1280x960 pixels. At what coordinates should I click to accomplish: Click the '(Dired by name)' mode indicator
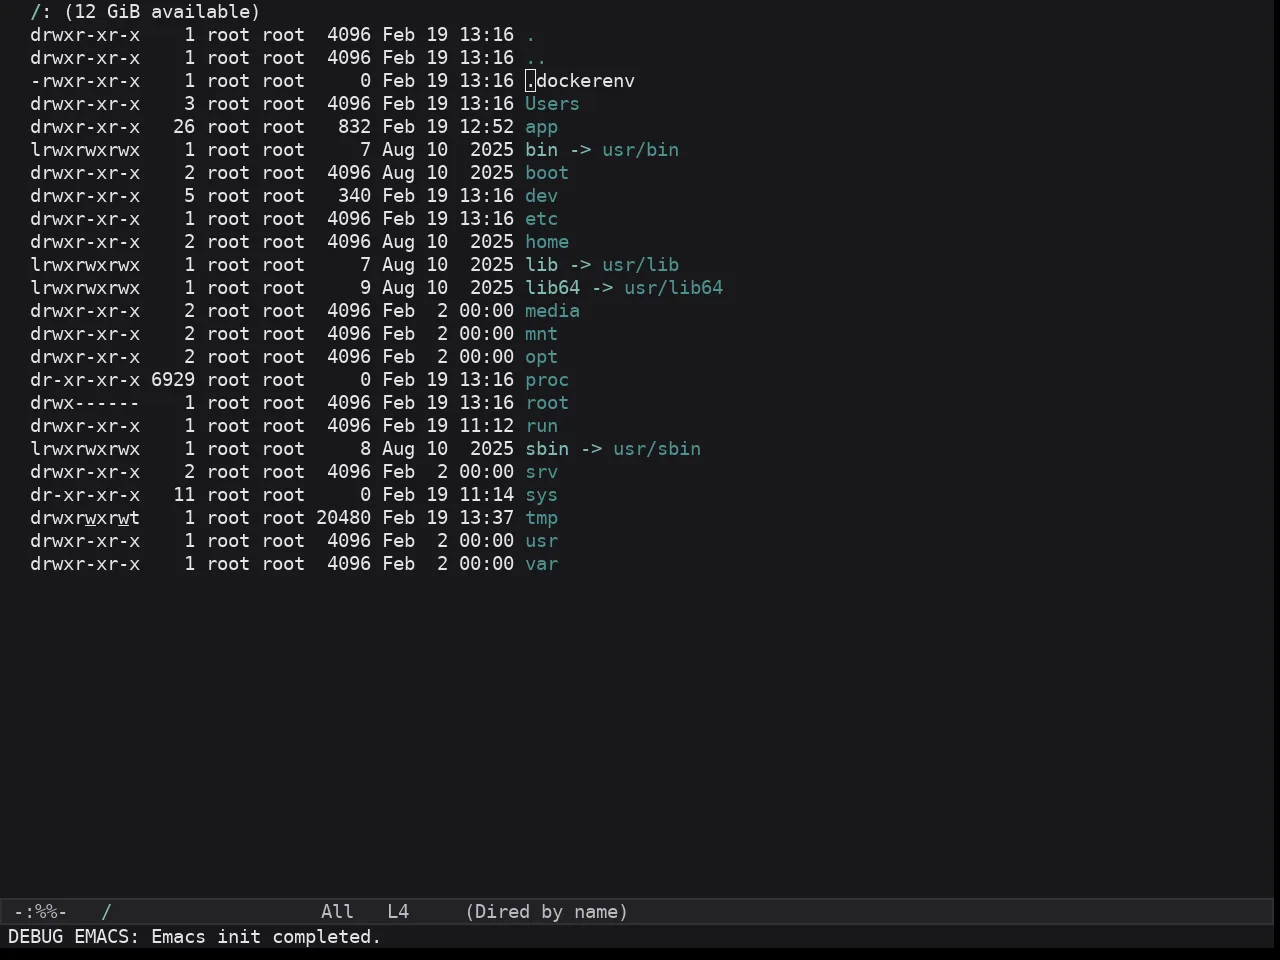[547, 912]
